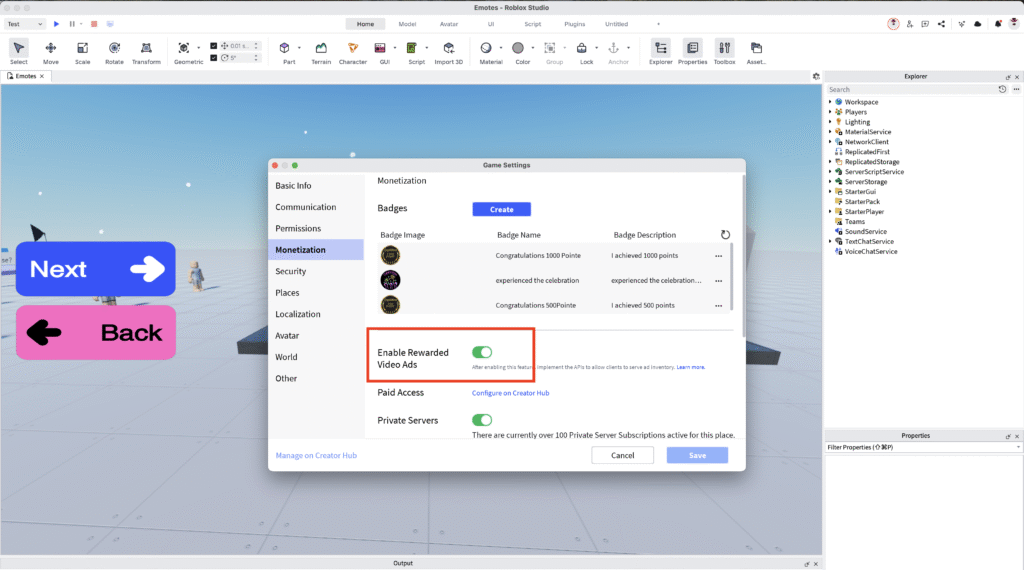Click the Explorer search field
1024x570 pixels.
pos(910,89)
